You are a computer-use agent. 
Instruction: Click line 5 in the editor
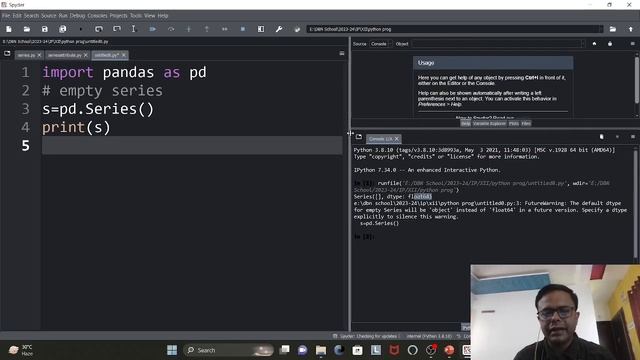click(x=192, y=145)
